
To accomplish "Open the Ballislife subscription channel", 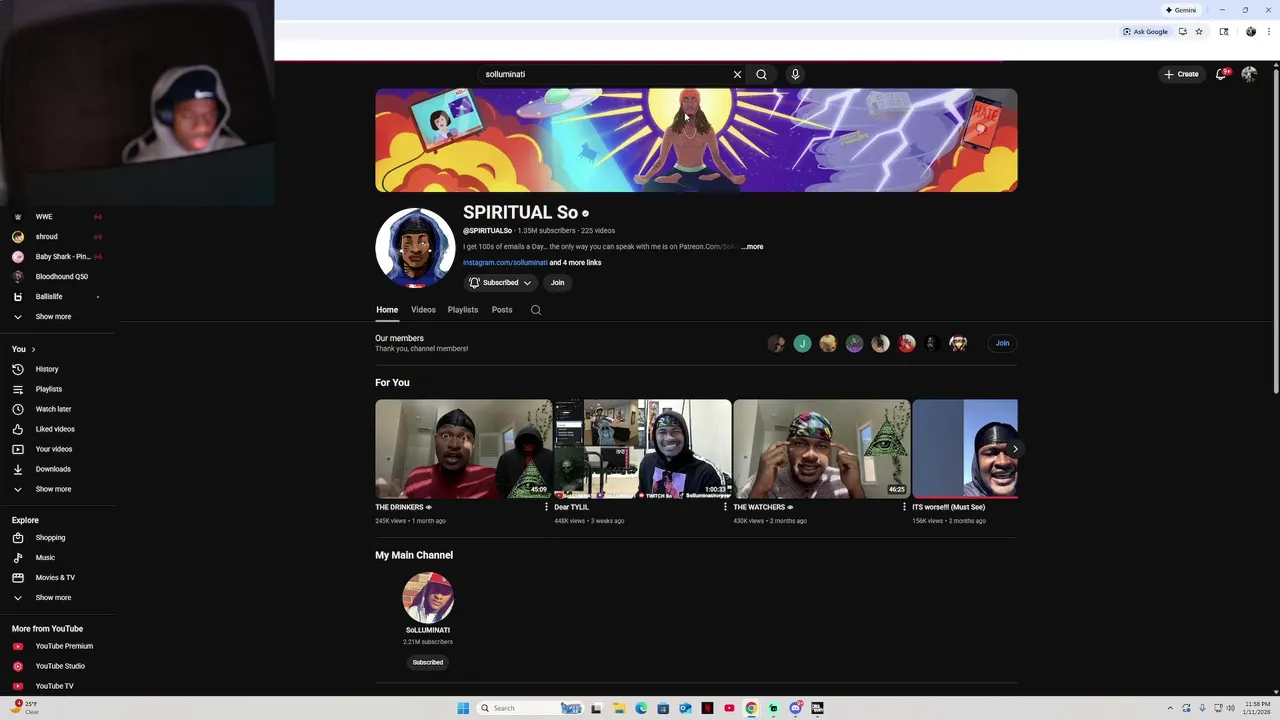I will coord(49,297).
